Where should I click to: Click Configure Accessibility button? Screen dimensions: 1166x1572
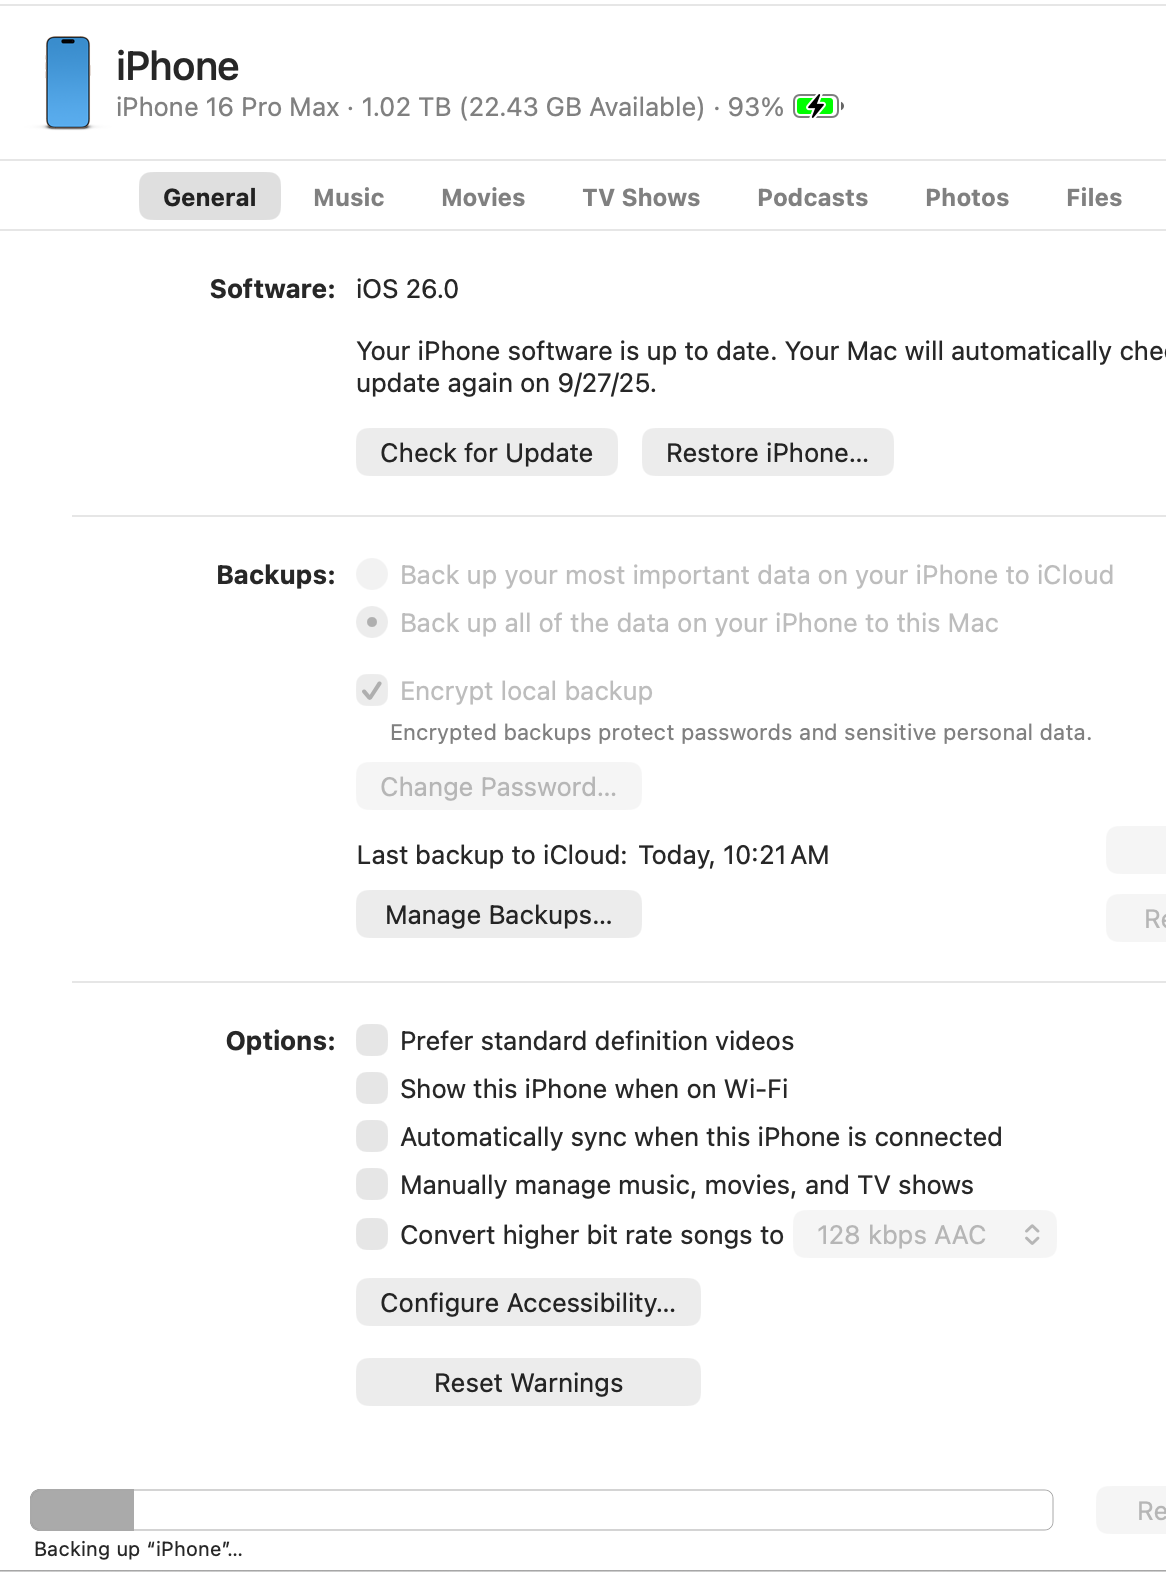pos(528,1303)
